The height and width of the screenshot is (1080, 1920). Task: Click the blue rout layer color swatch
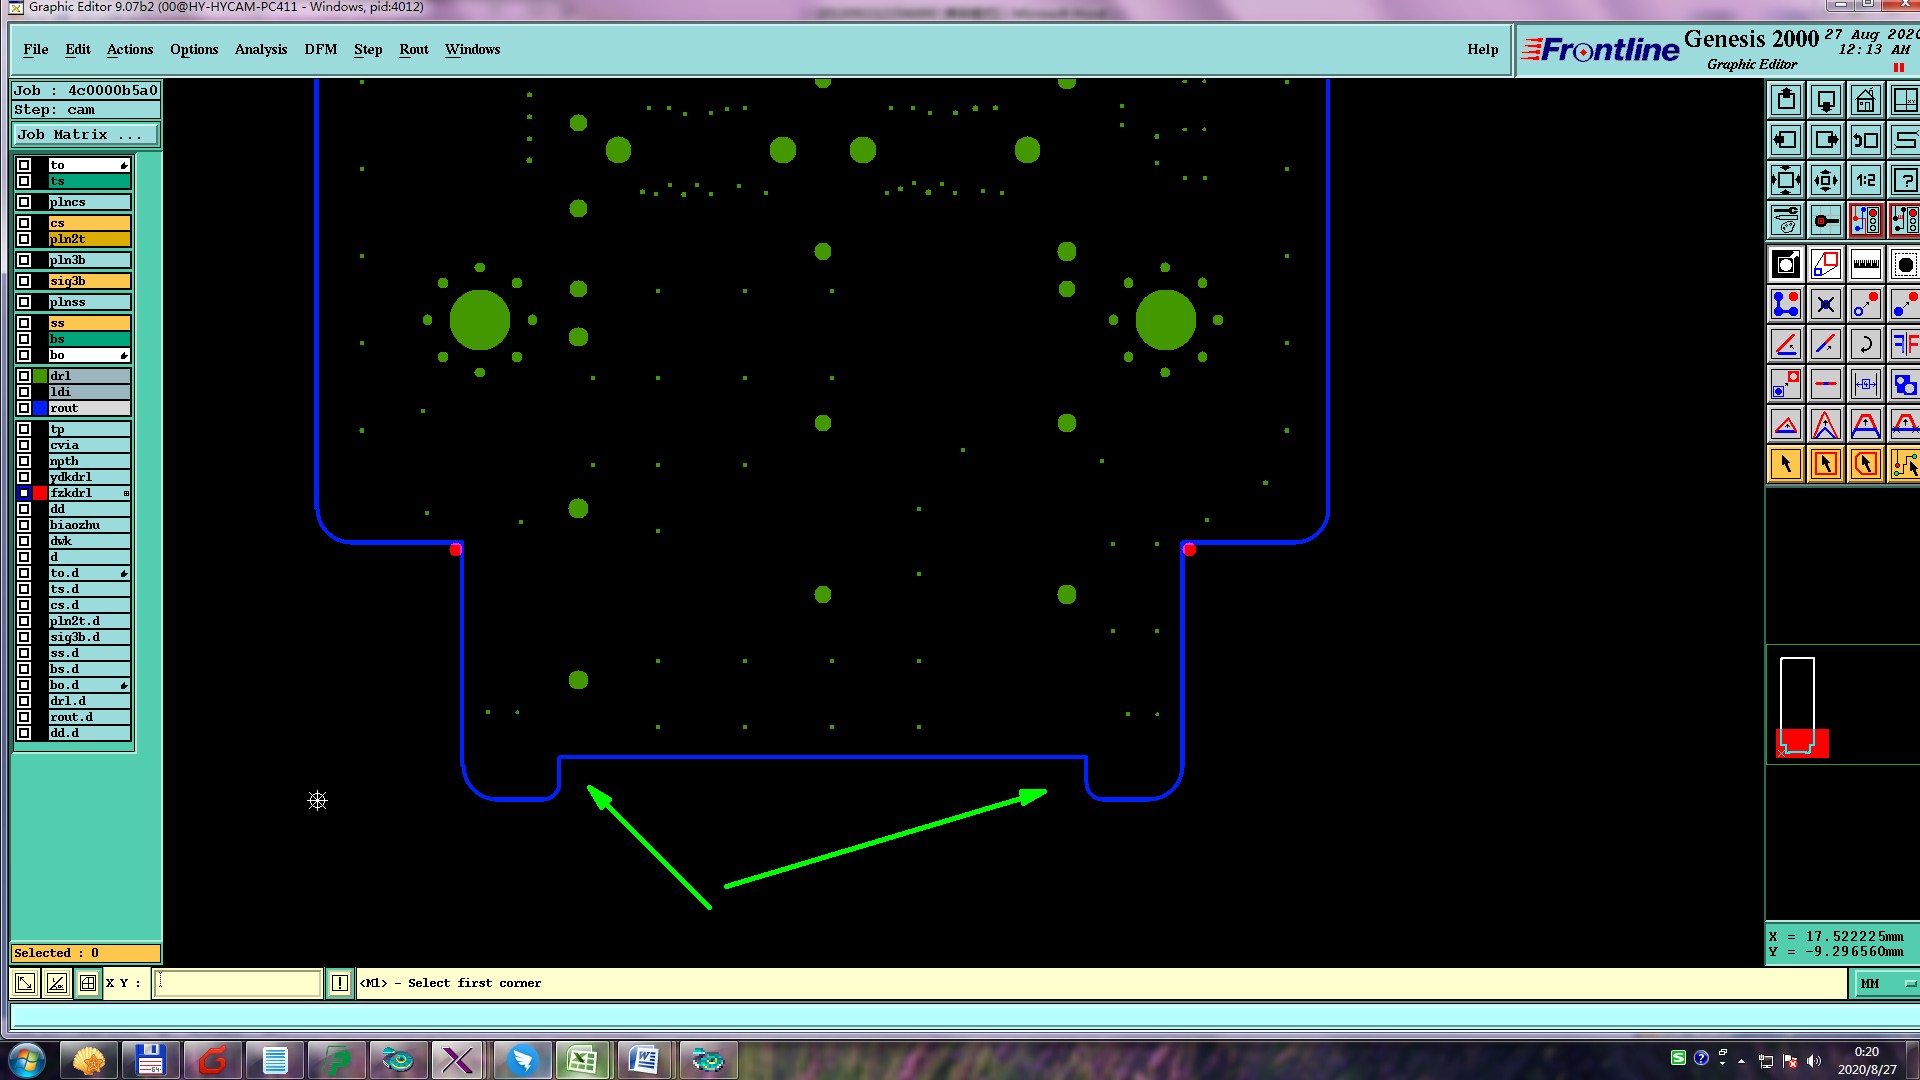(x=40, y=408)
